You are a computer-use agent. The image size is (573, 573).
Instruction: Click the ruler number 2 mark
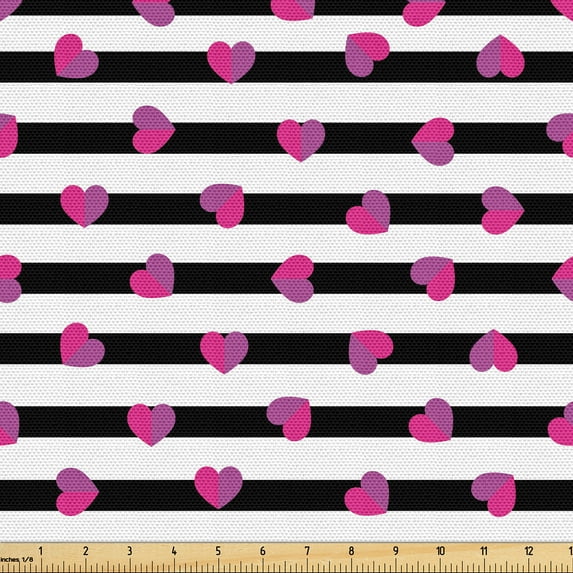85,551
